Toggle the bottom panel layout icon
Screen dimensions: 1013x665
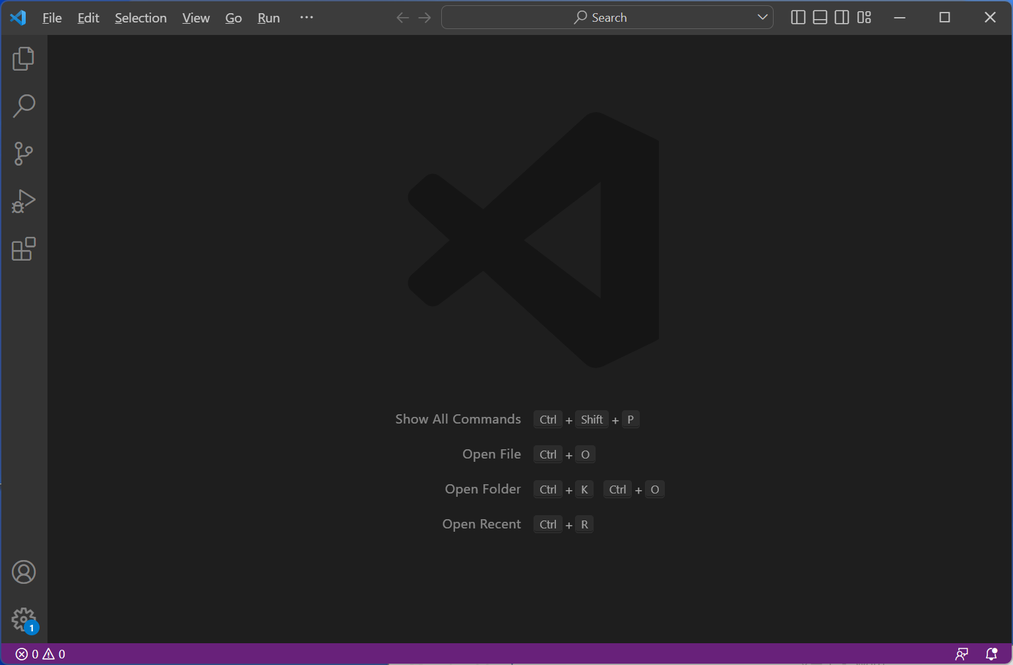click(820, 17)
